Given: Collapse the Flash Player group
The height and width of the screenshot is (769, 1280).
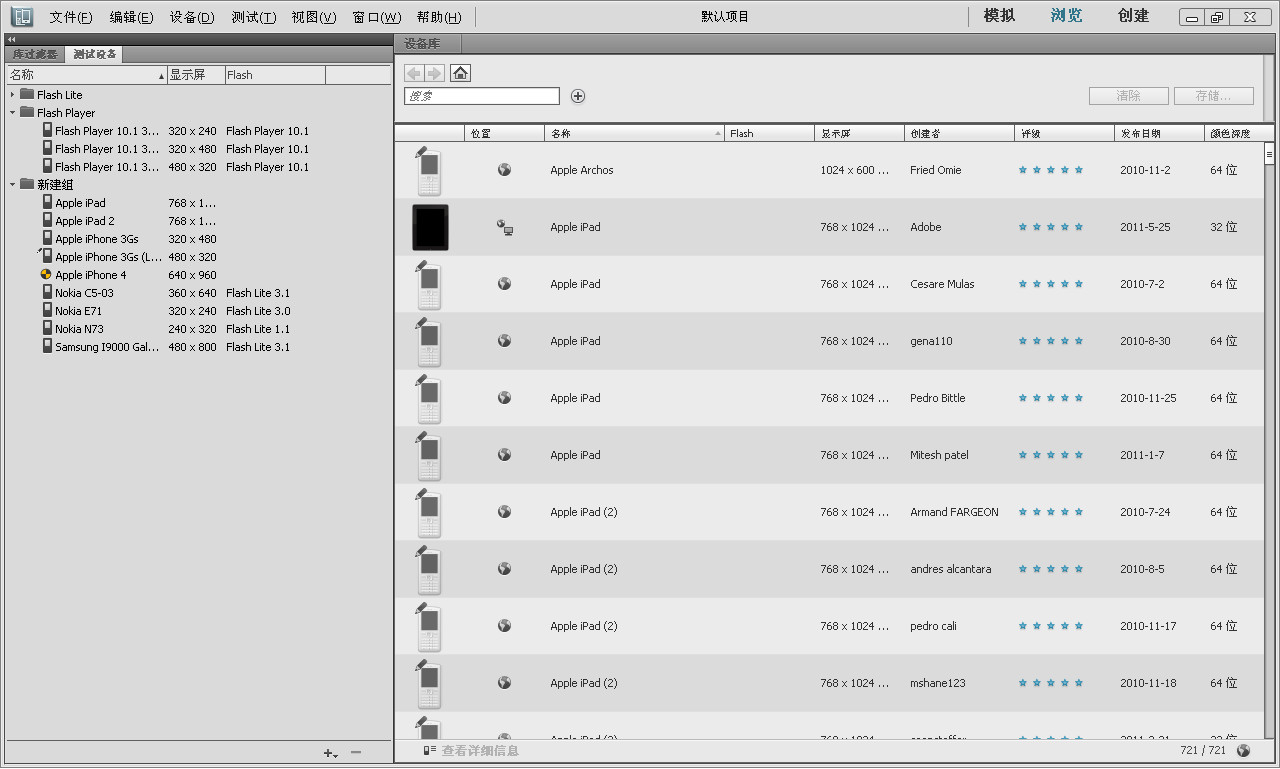Looking at the screenshot, I should [13, 113].
